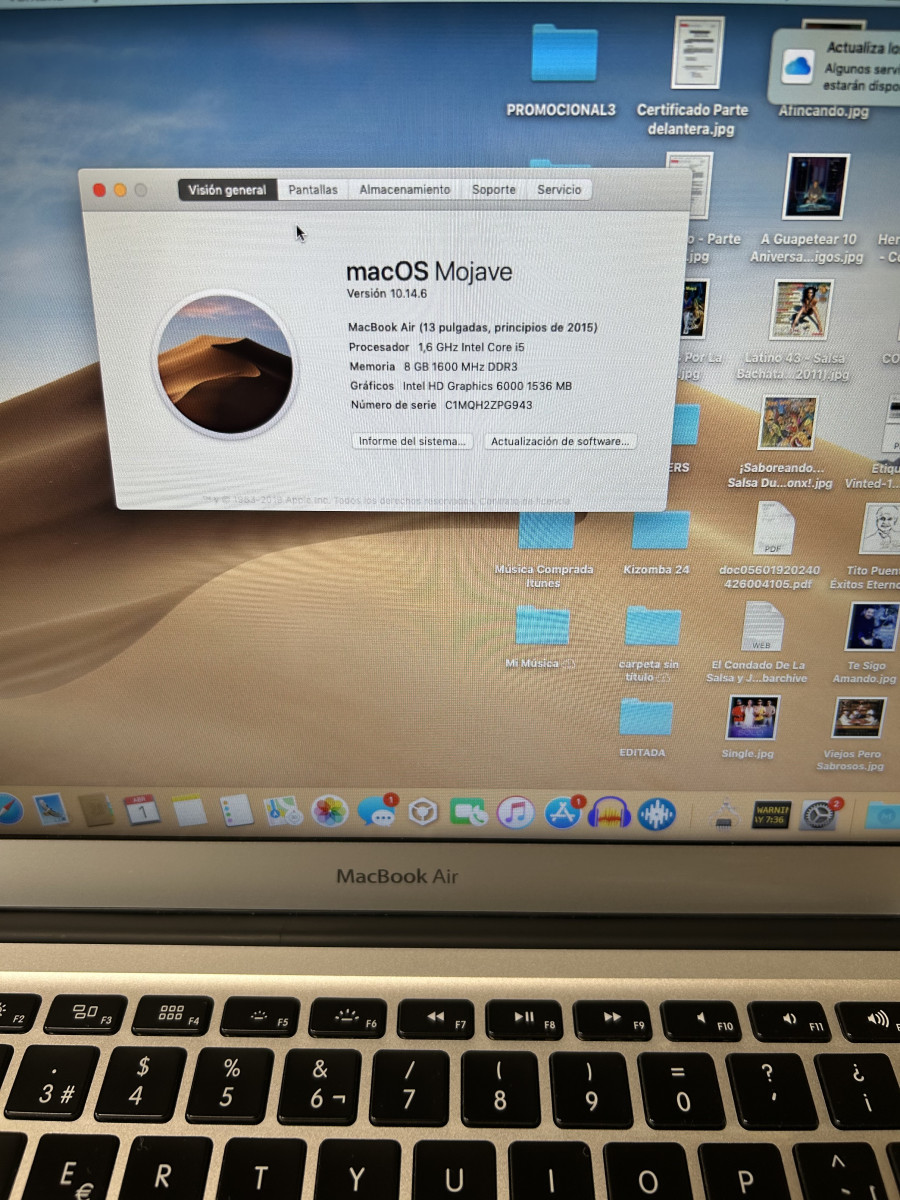Open Contacts book in the dock
The image size is (900, 1200).
pyautogui.click(x=97, y=809)
